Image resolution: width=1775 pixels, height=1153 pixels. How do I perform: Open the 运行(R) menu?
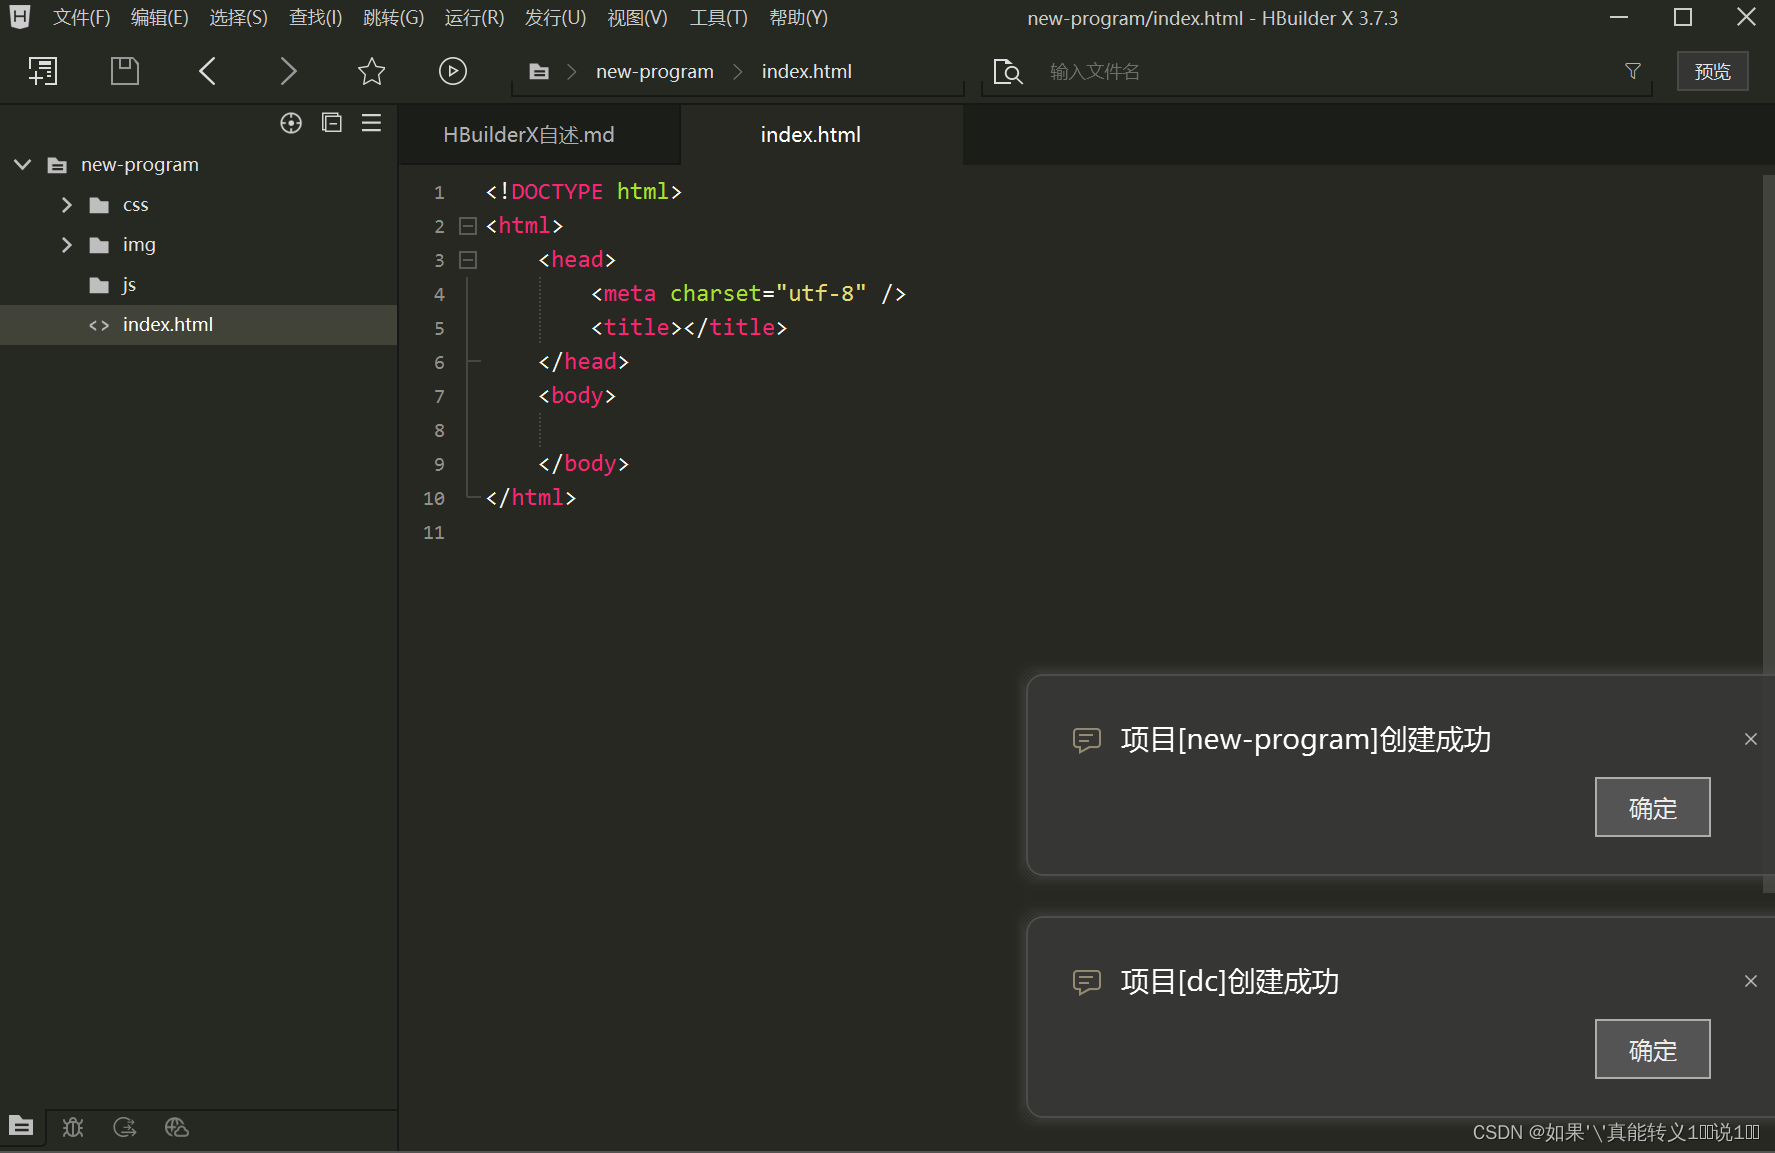click(475, 18)
